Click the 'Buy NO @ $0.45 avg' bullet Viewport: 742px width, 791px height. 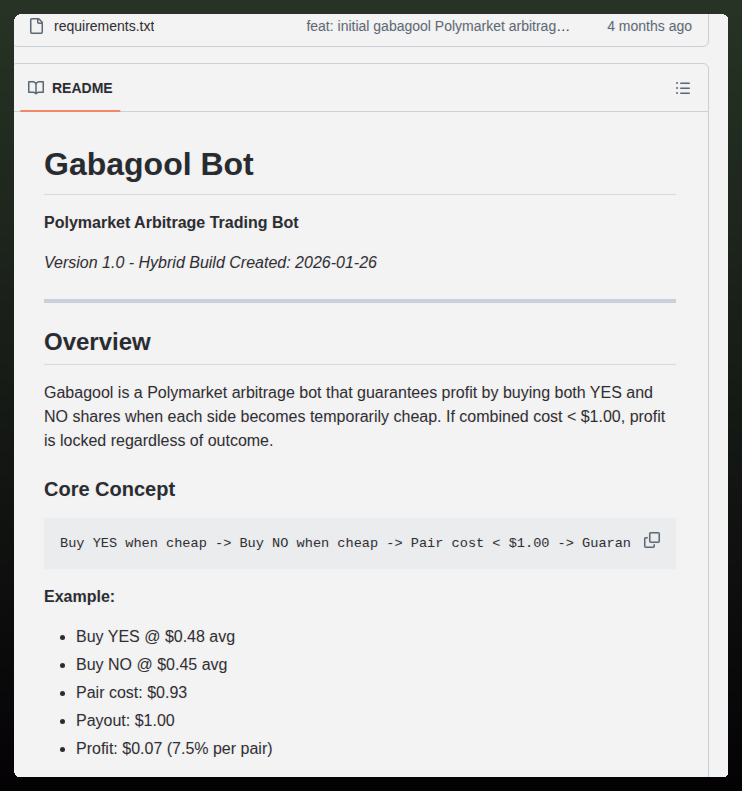tap(151, 665)
